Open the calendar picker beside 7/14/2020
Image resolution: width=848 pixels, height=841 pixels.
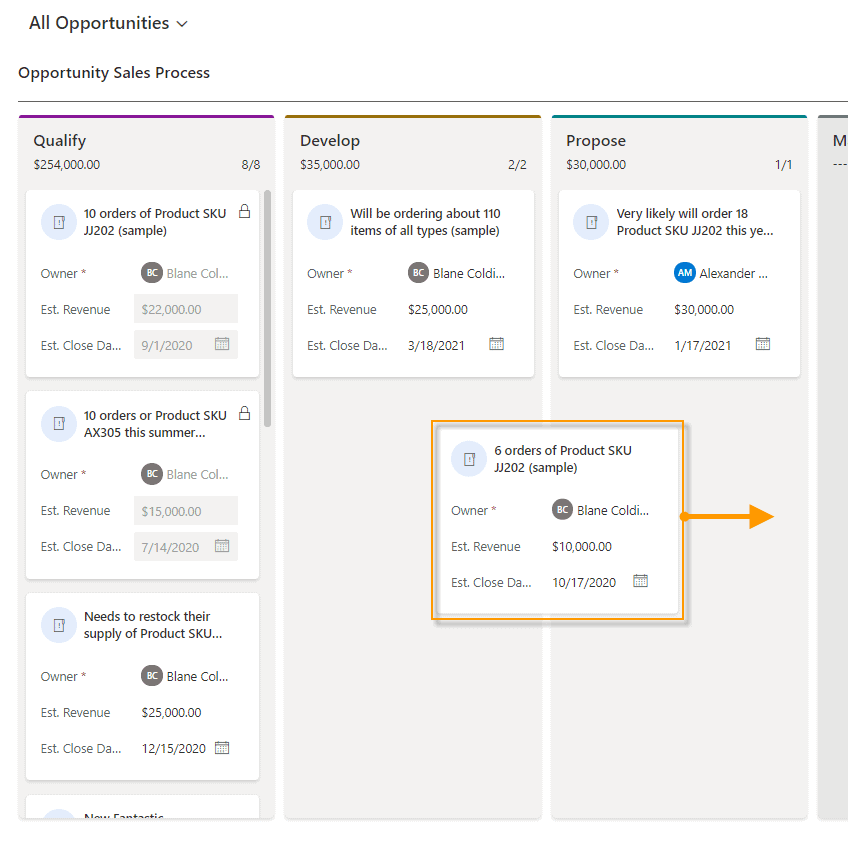[222, 546]
